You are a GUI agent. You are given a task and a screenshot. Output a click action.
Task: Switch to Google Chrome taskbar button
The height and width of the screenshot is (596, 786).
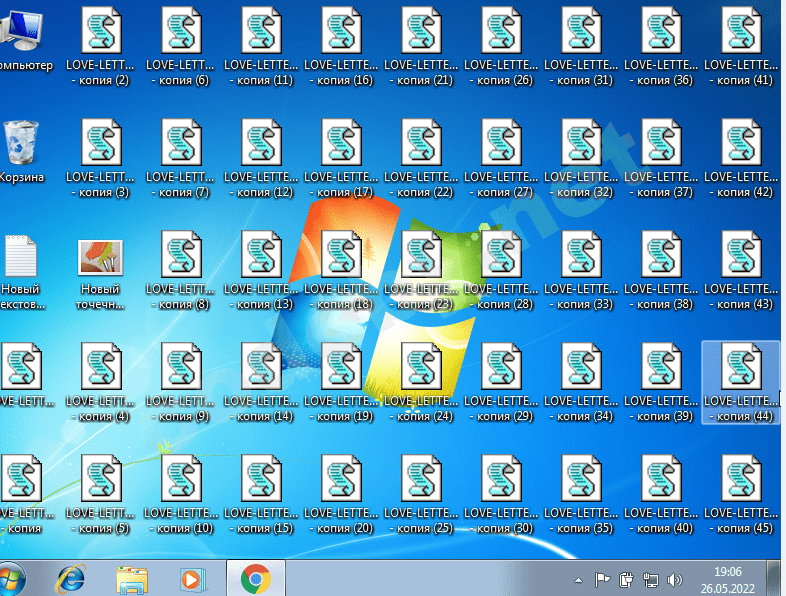pyautogui.click(x=256, y=578)
